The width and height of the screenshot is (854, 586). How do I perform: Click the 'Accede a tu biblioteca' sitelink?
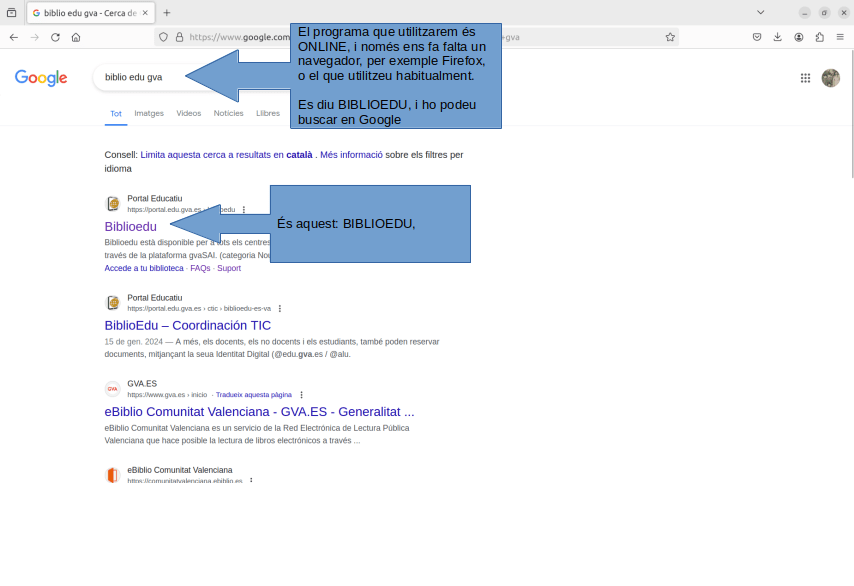[x=144, y=268]
